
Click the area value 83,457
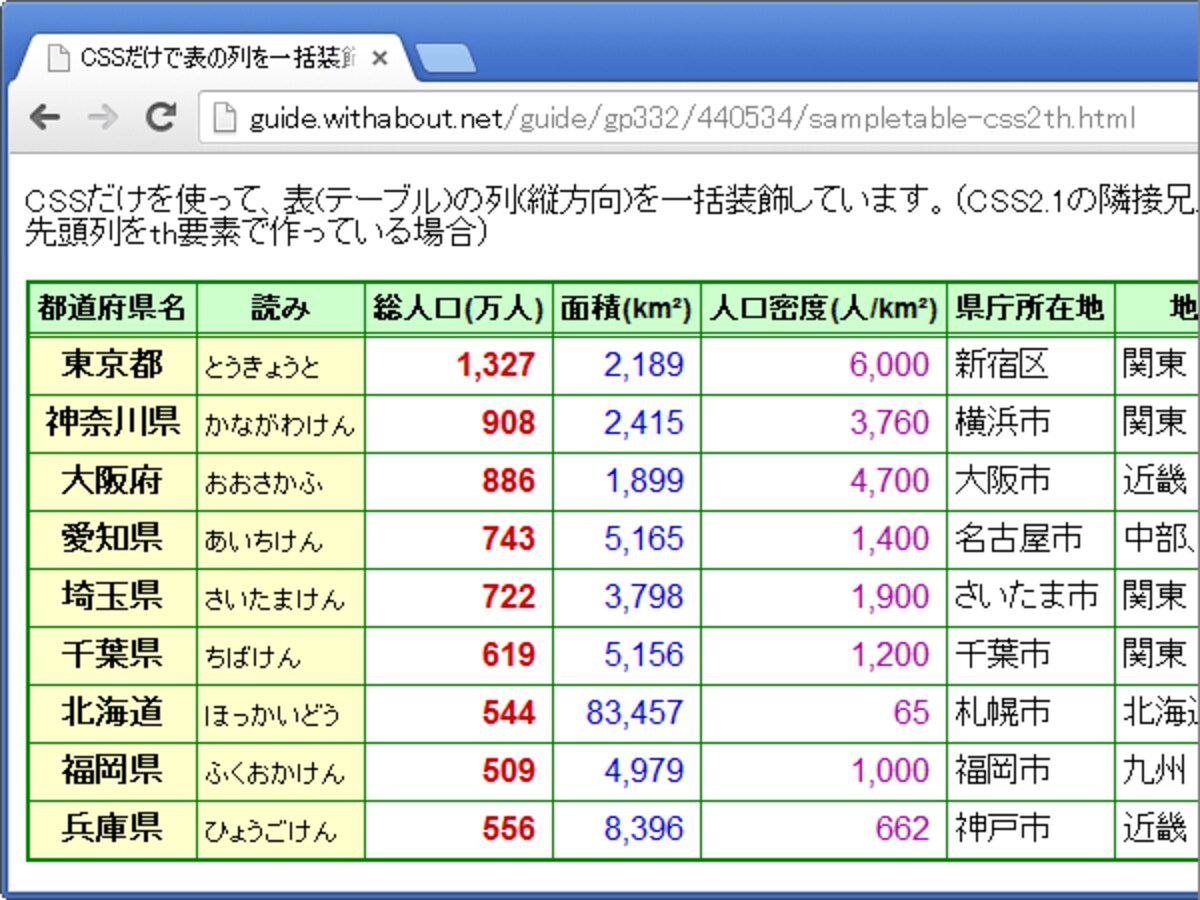point(635,714)
